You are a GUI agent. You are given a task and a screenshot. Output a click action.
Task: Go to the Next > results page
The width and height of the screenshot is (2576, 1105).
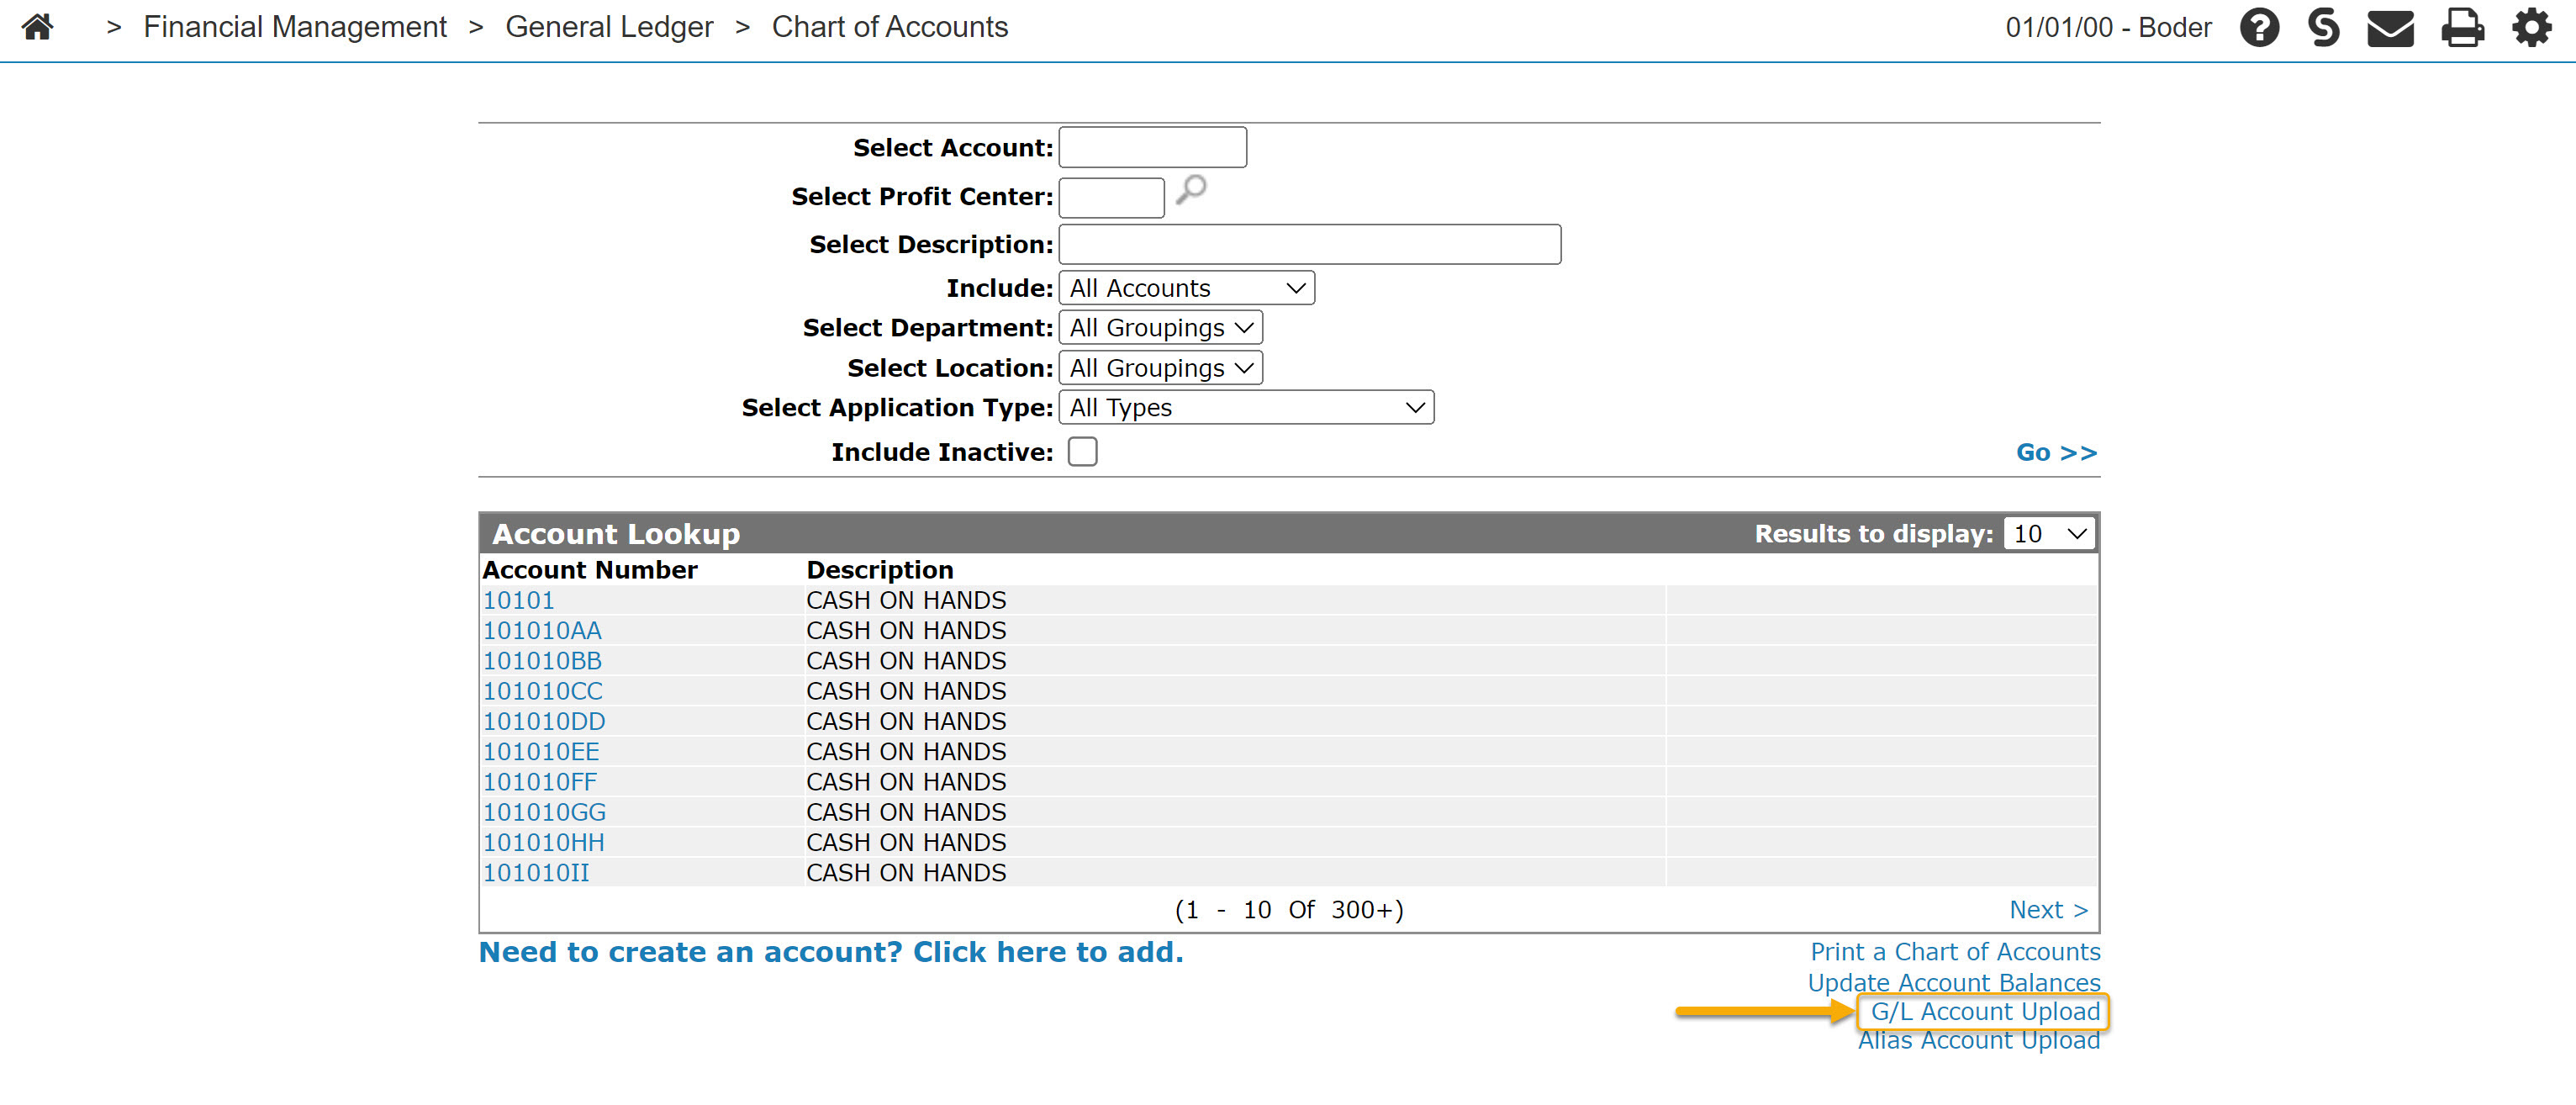click(x=2048, y=909)
